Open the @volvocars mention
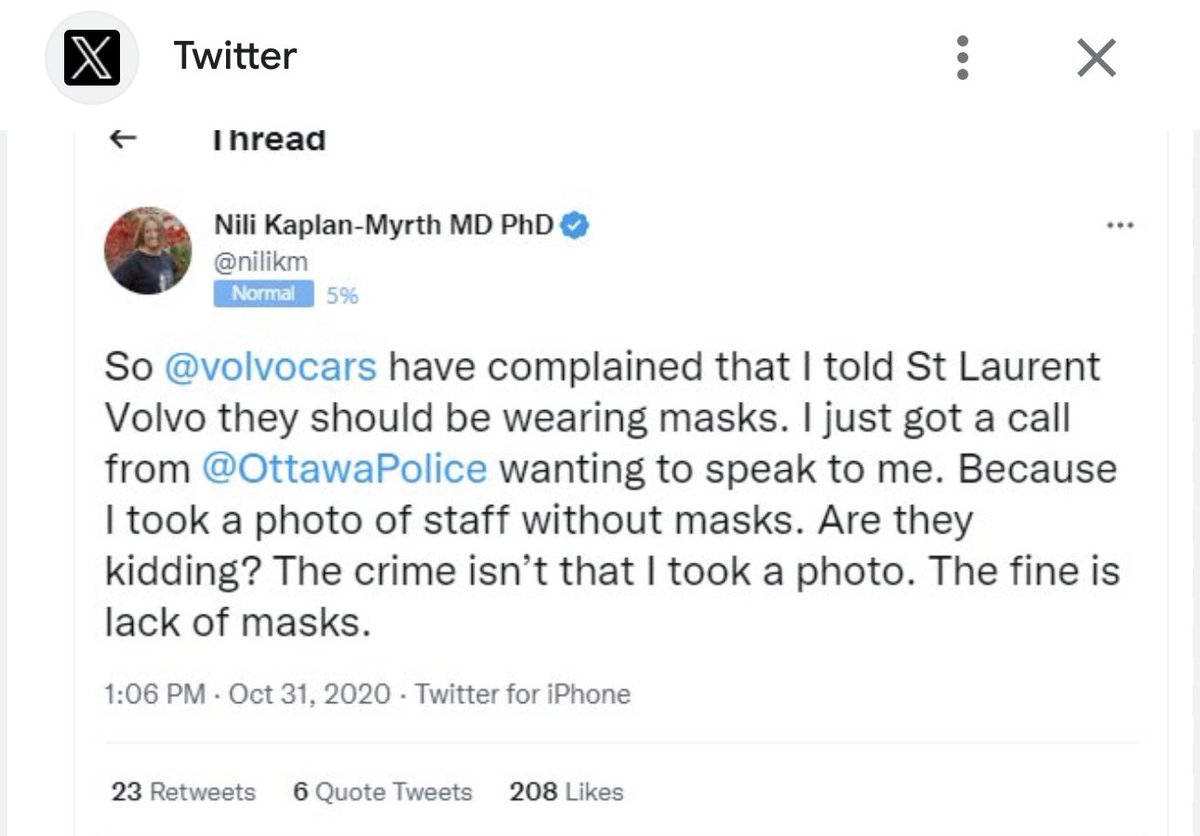1200x836 pixels. pos(270,367)
